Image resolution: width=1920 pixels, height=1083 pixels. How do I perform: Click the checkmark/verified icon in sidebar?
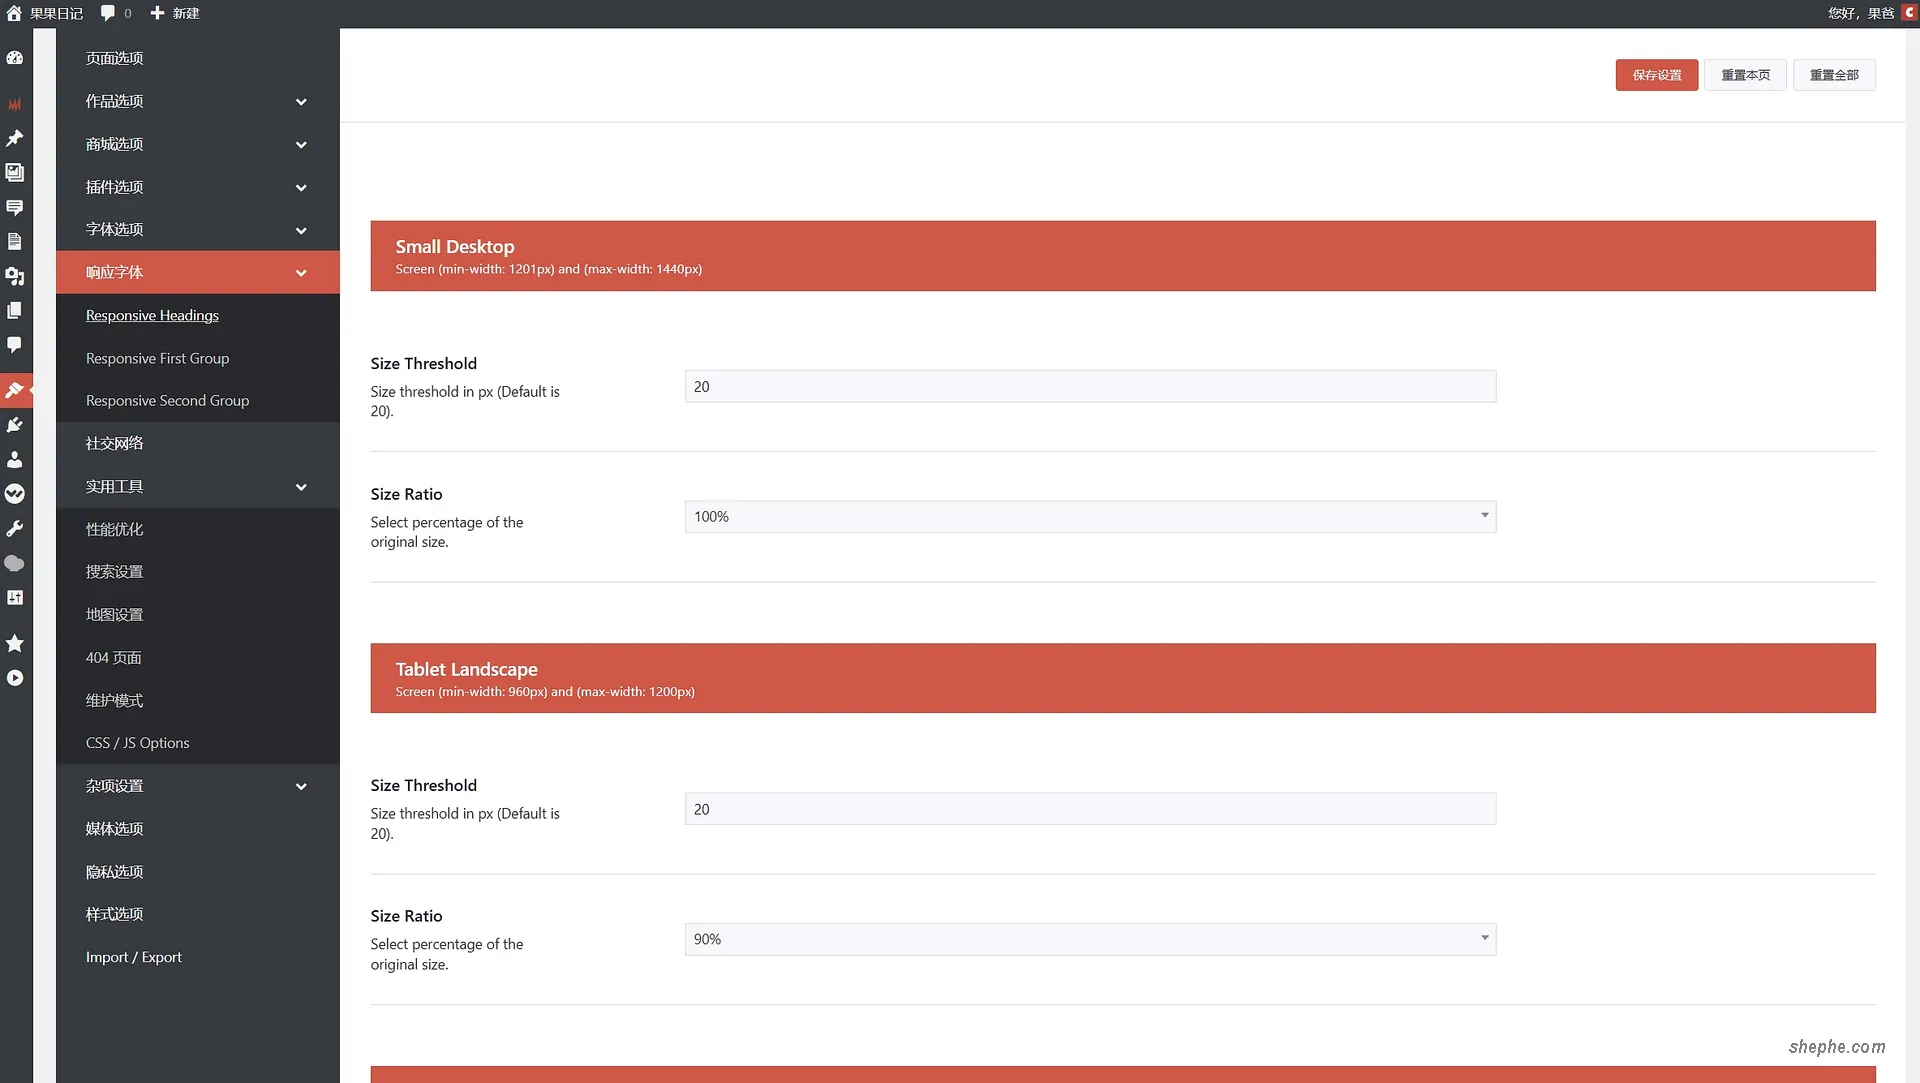(x=16, y=493)
